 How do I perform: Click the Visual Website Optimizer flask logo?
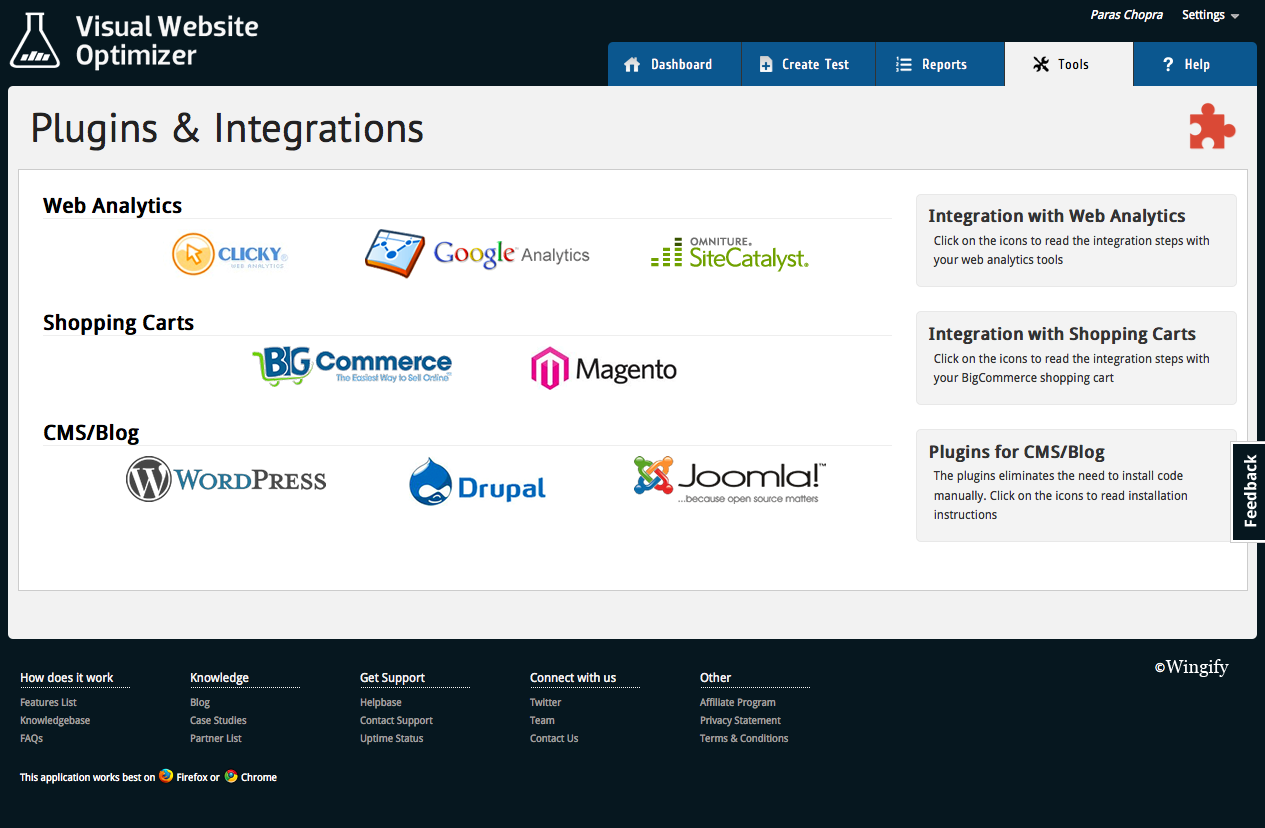35,41
